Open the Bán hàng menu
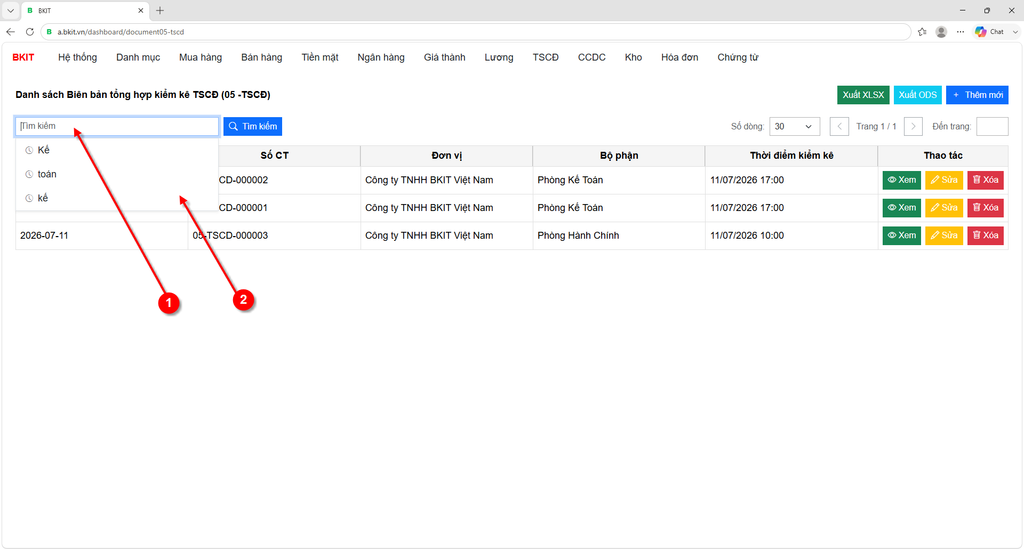This screenshot has width=1024, height=550. click(261, 57)
